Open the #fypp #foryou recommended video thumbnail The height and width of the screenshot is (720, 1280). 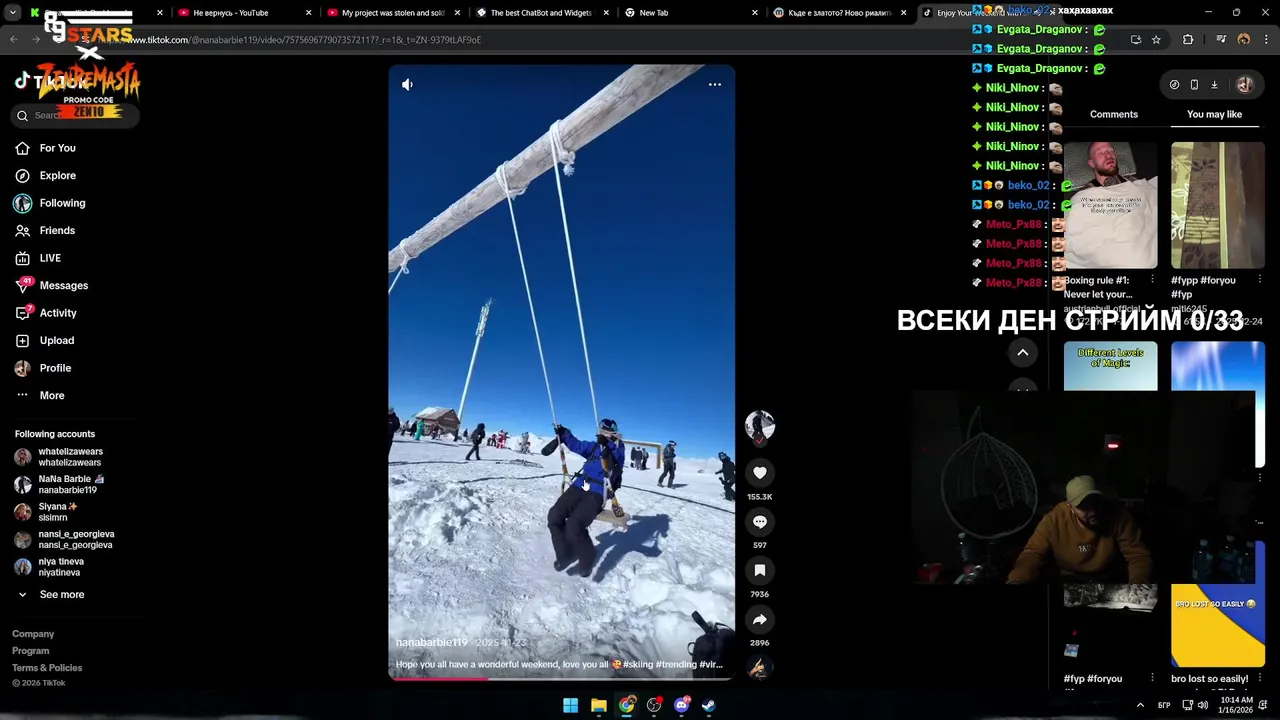(1218, 205)
